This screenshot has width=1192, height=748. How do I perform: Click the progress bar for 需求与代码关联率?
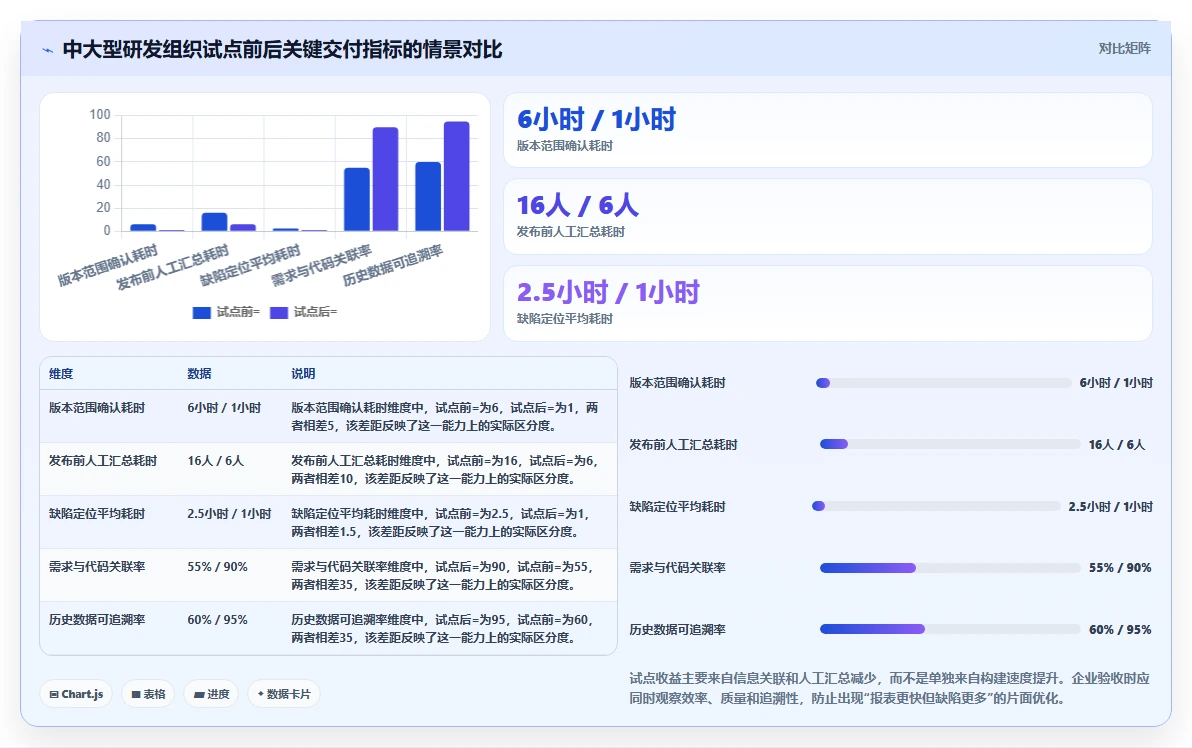pyautogui.click(x=950, y=568)
